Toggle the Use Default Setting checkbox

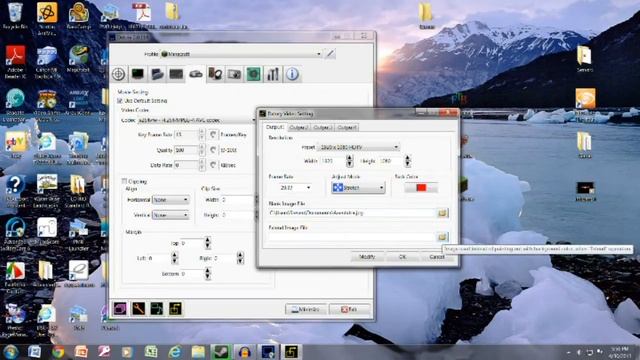tap(120, 100)
